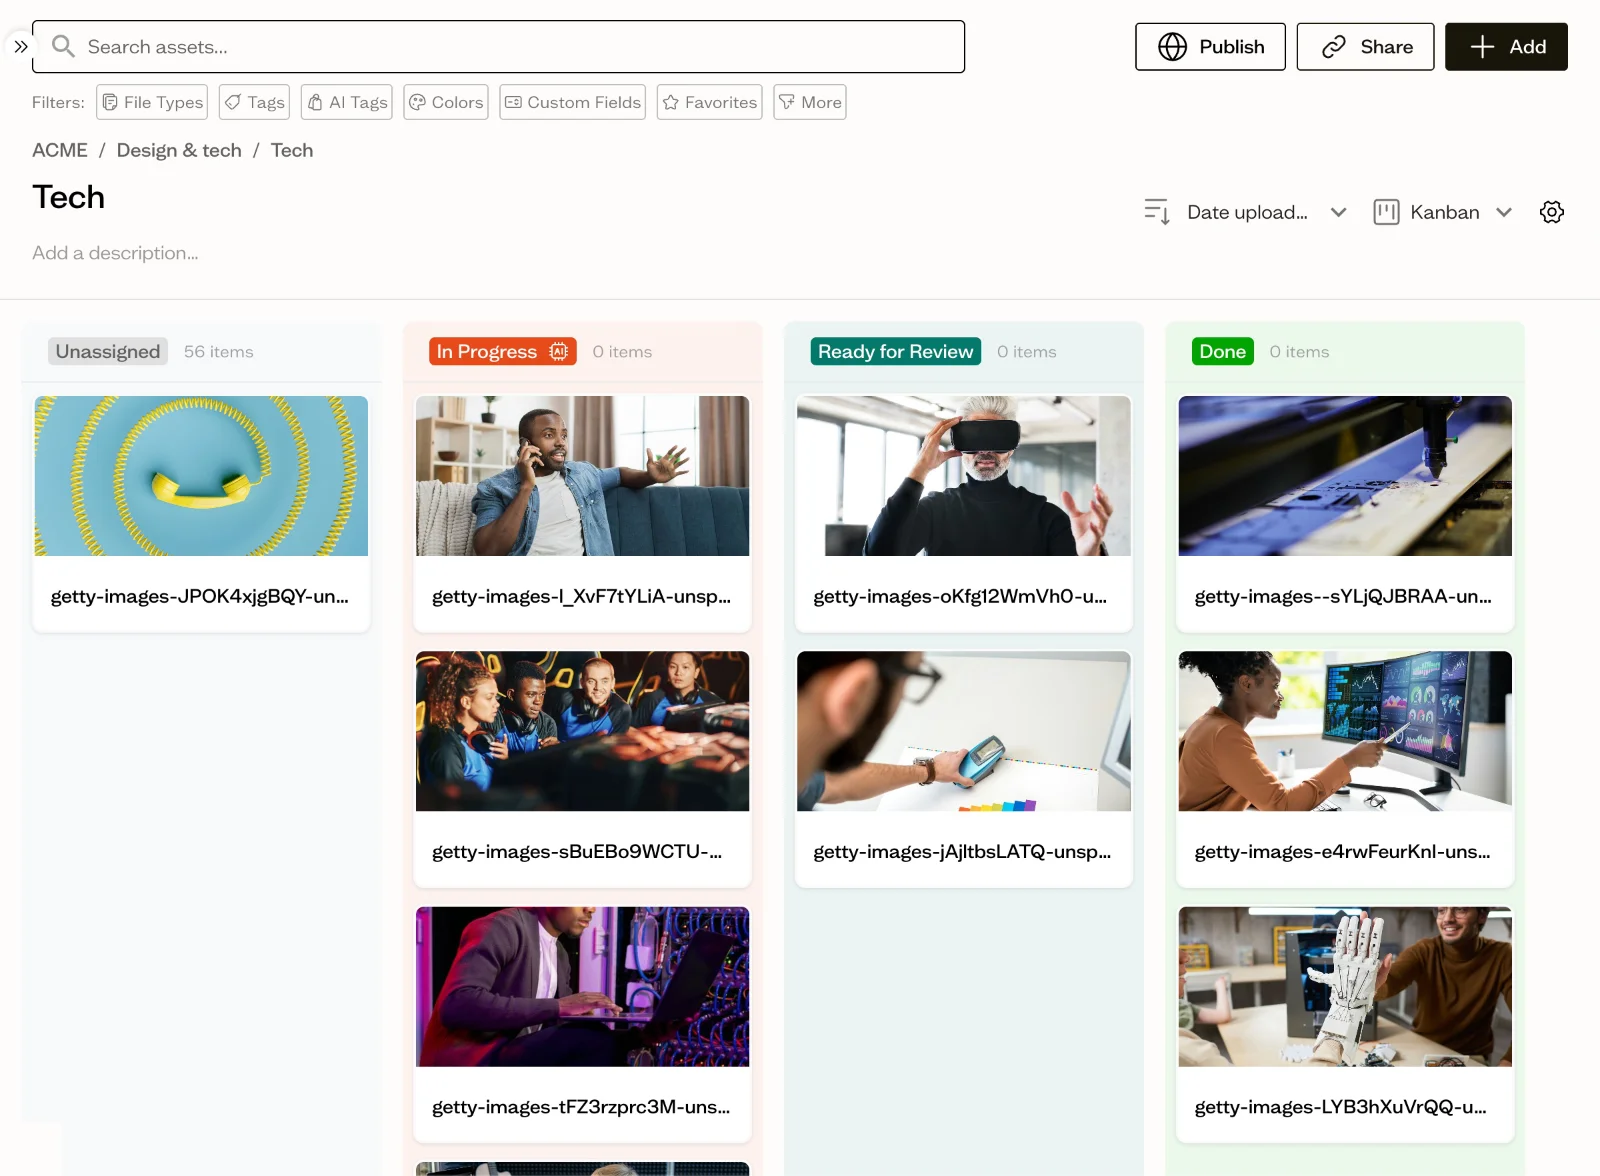Image resolution: width=1600 pixels, height=1176 pixels.
Task: Select the In Progress column label
Action: [503, 351]
